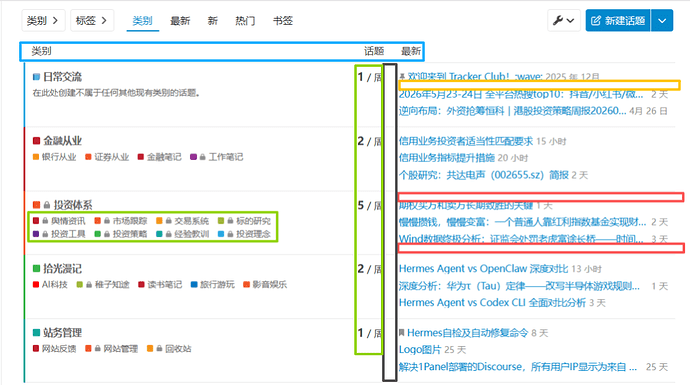Screen dimensions: 690x385
Task: Open topic 深度分析：华为τ（Tau）定律
Action: click(x=519, y=286)
